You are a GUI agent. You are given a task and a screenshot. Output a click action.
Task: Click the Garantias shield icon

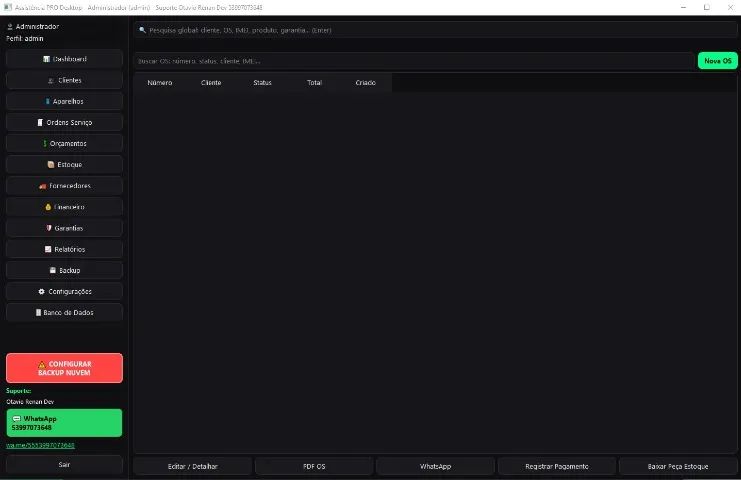pyautogui.click(x=49, y=228)
